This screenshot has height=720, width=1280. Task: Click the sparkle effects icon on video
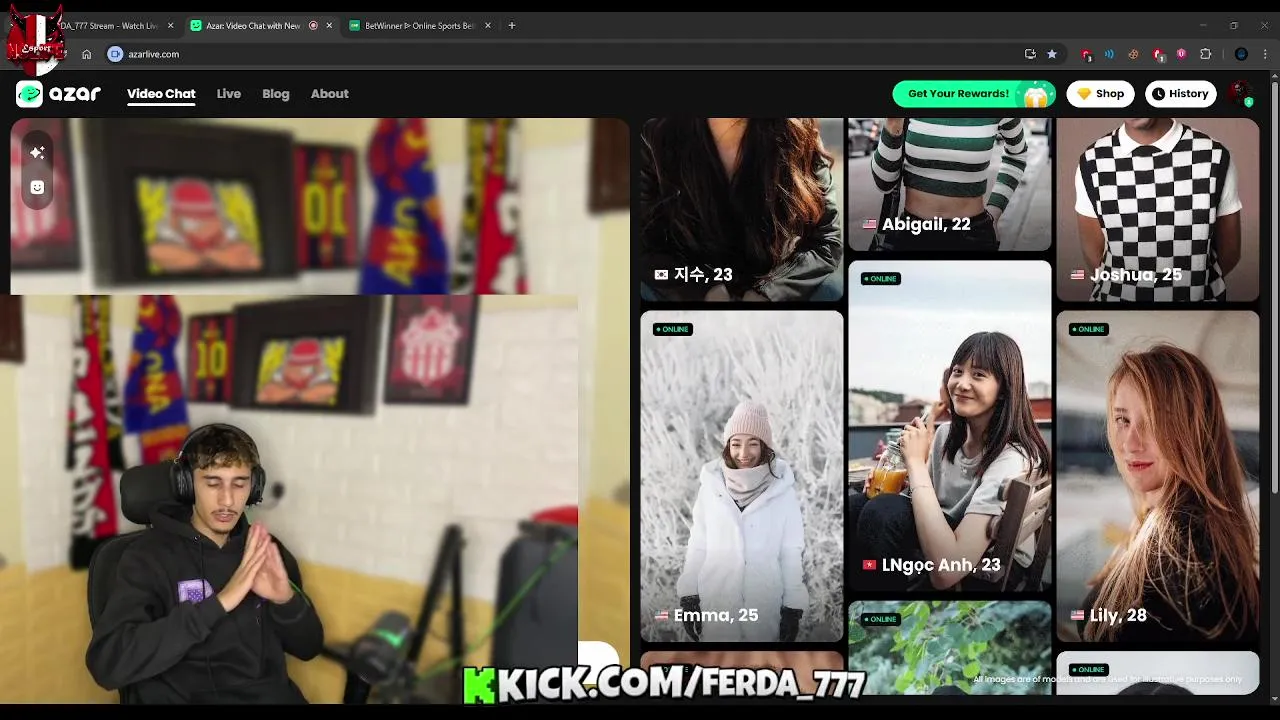tap(37, 152)
